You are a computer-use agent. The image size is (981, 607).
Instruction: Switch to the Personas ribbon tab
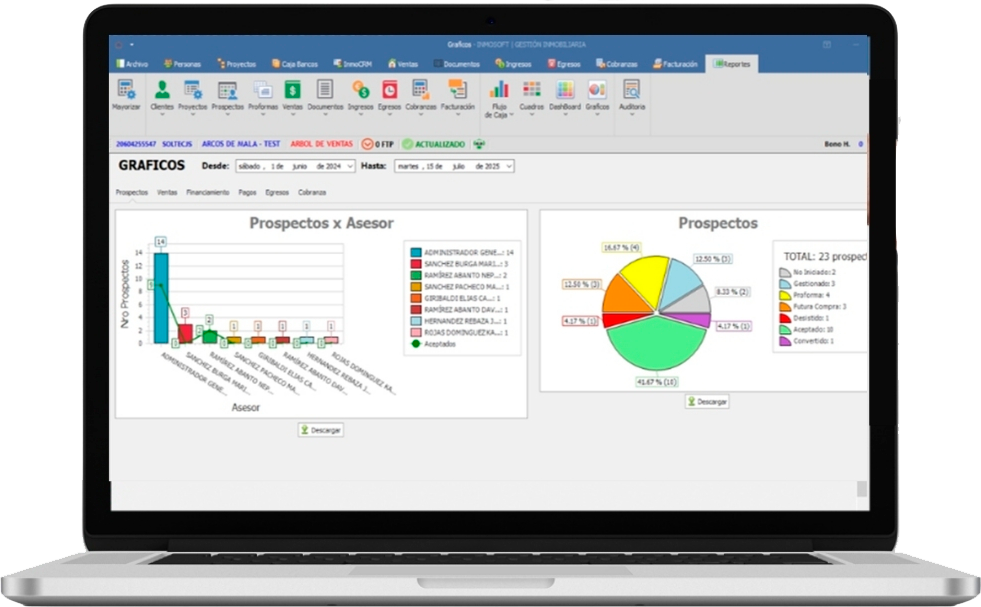182,64
